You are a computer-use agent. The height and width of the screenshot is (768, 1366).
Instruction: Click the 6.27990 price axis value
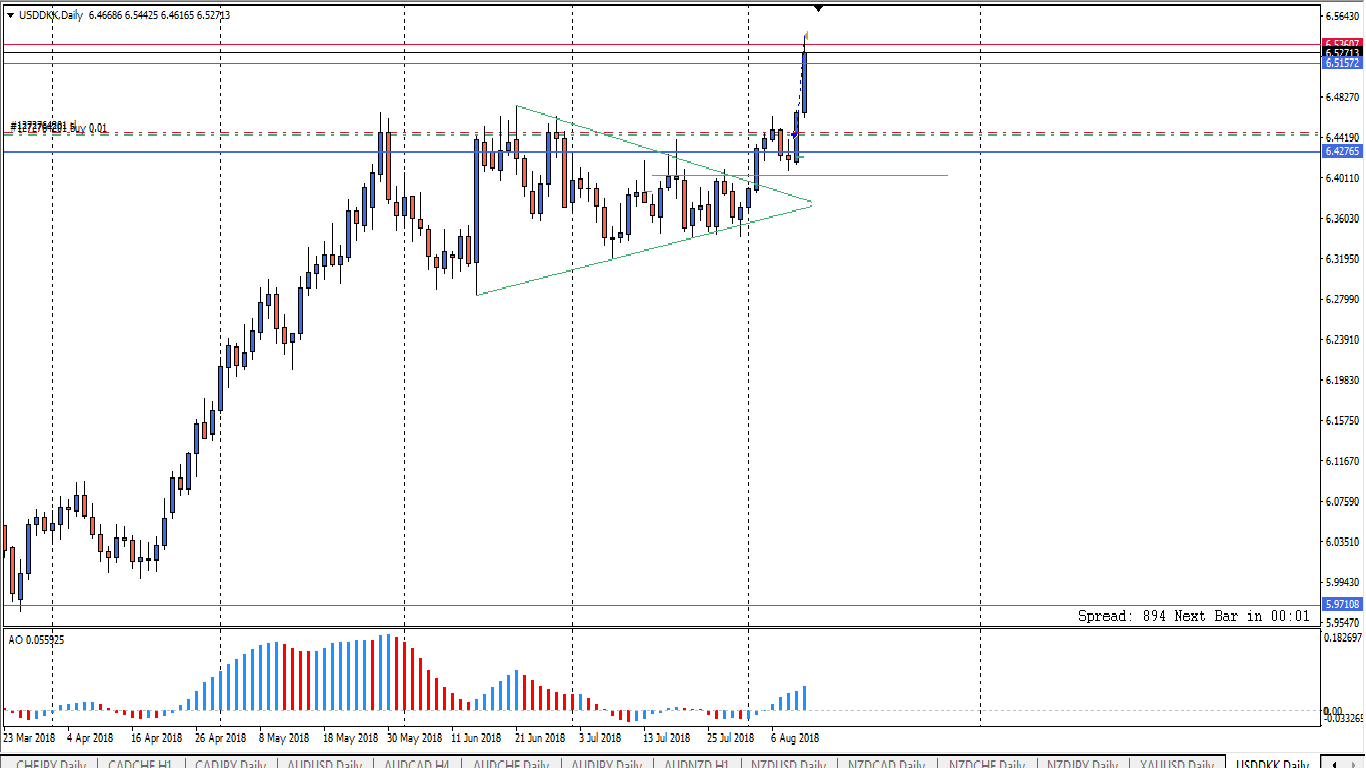point(1342,299)
